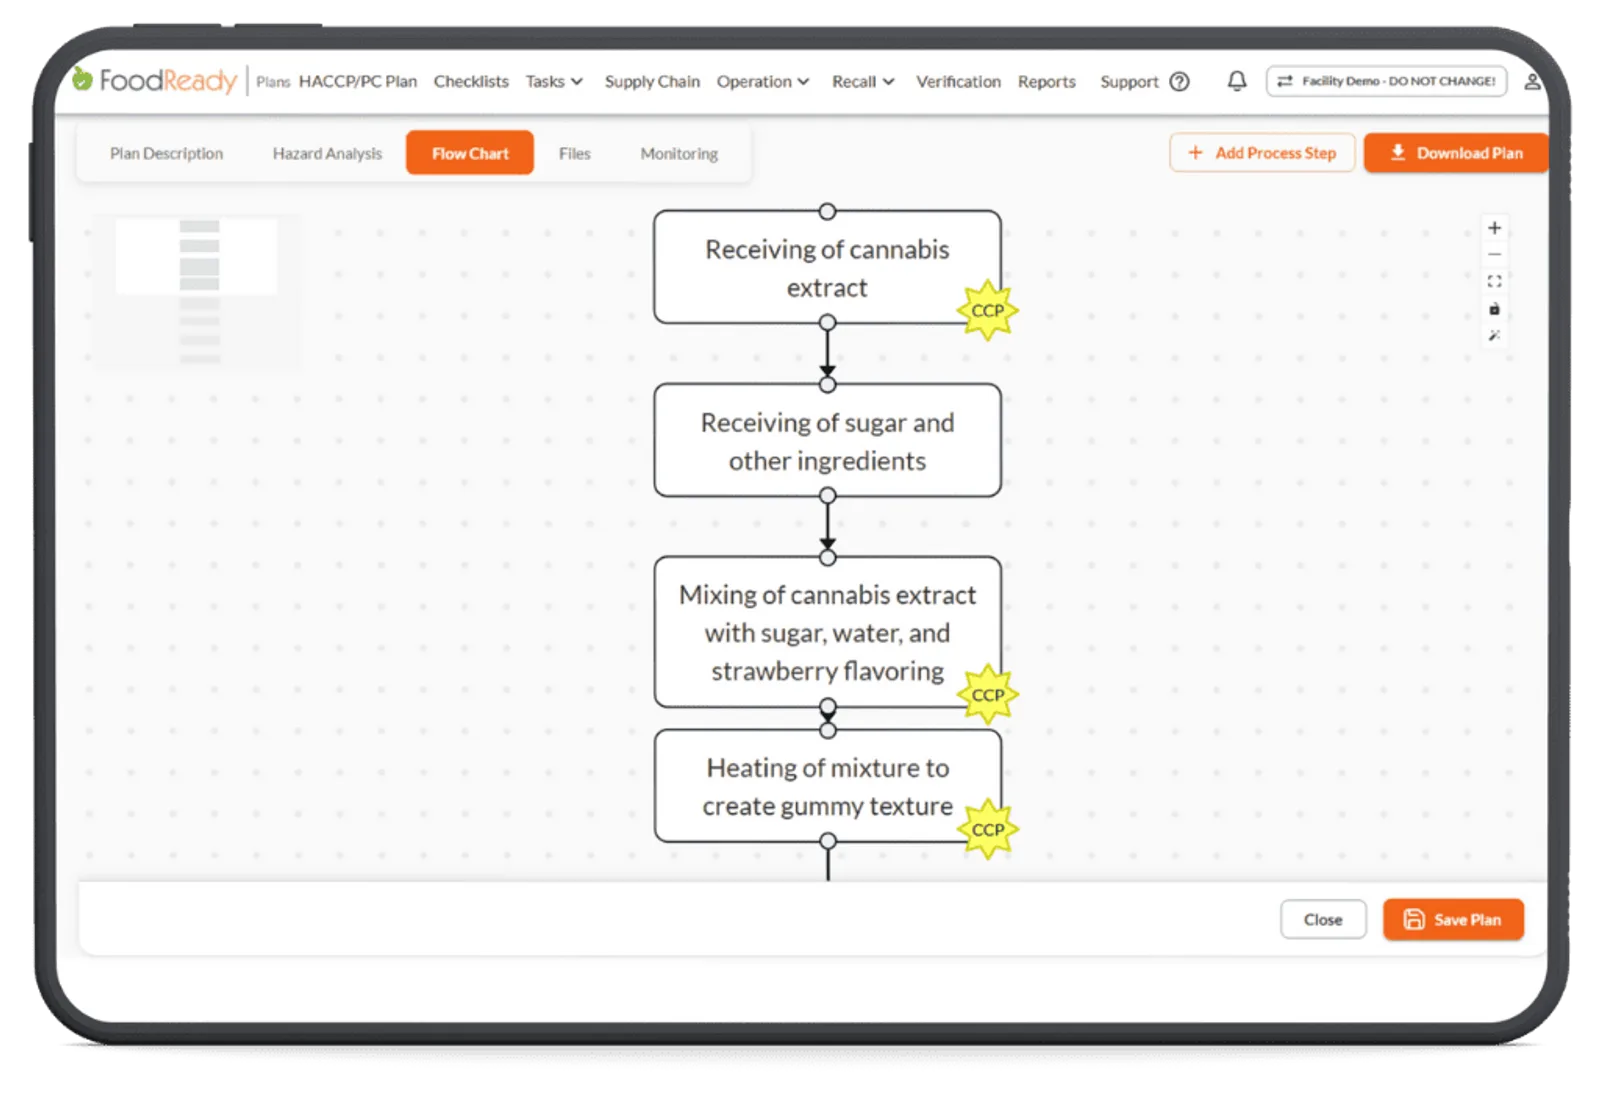Go to Supply Chain

click(x=652, y=82)
